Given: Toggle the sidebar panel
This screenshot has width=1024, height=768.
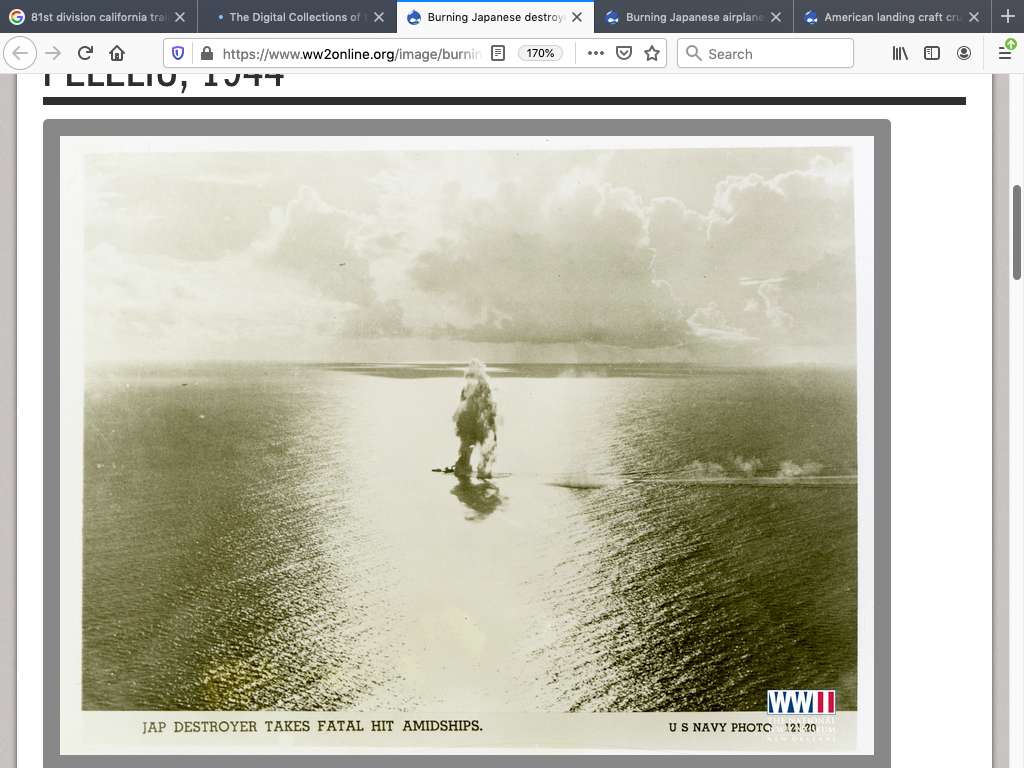Looking at the screenshot, I should (932, 53).
